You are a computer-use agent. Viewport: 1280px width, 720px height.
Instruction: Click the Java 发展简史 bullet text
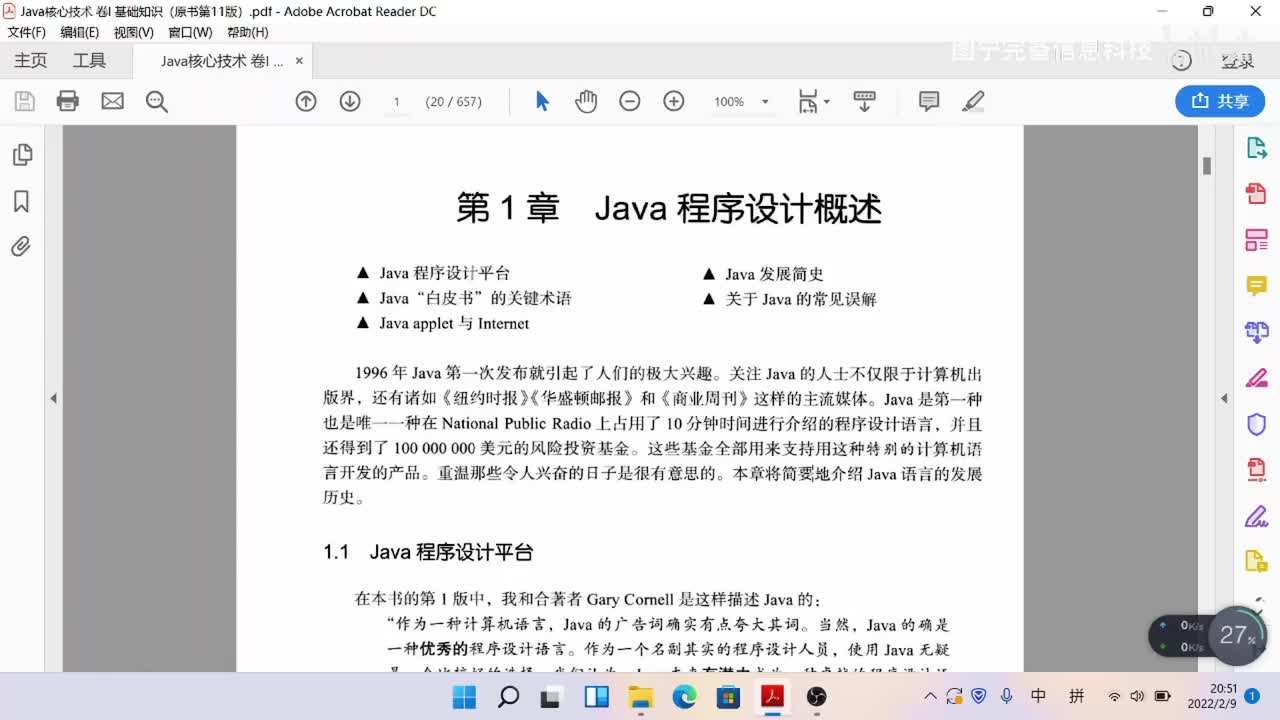point(775,274)
